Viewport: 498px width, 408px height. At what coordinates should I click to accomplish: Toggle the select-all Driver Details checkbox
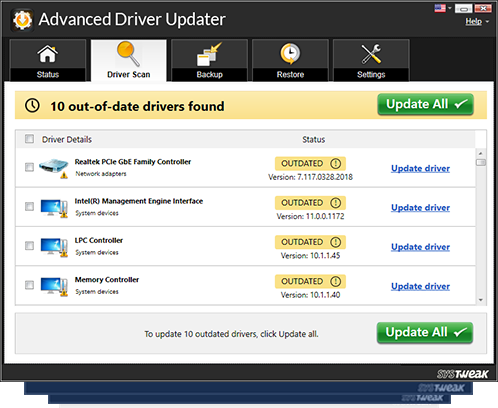(29, 139)
